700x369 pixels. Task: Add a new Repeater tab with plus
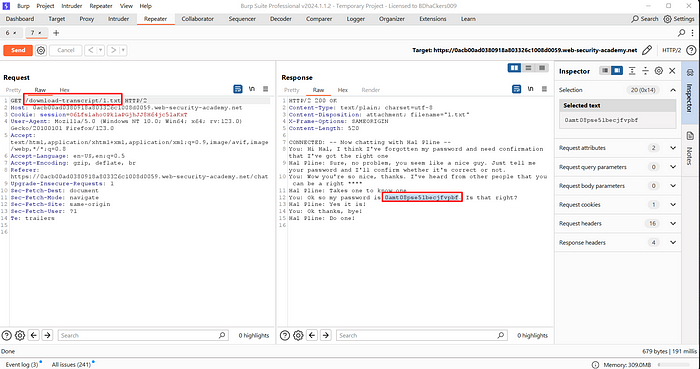[x=56, y=33]
